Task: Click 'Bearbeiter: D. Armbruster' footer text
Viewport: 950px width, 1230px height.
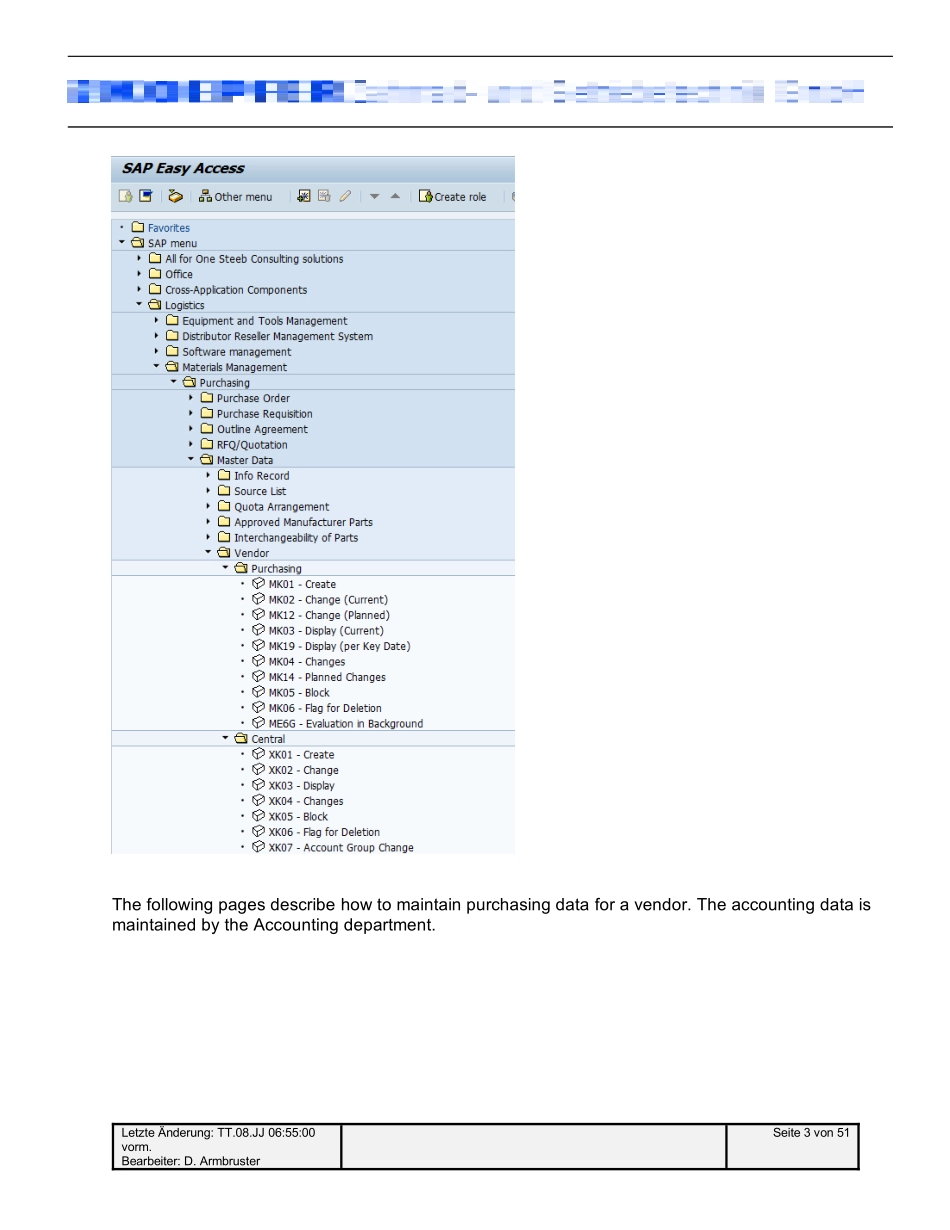Action: 191,1161
